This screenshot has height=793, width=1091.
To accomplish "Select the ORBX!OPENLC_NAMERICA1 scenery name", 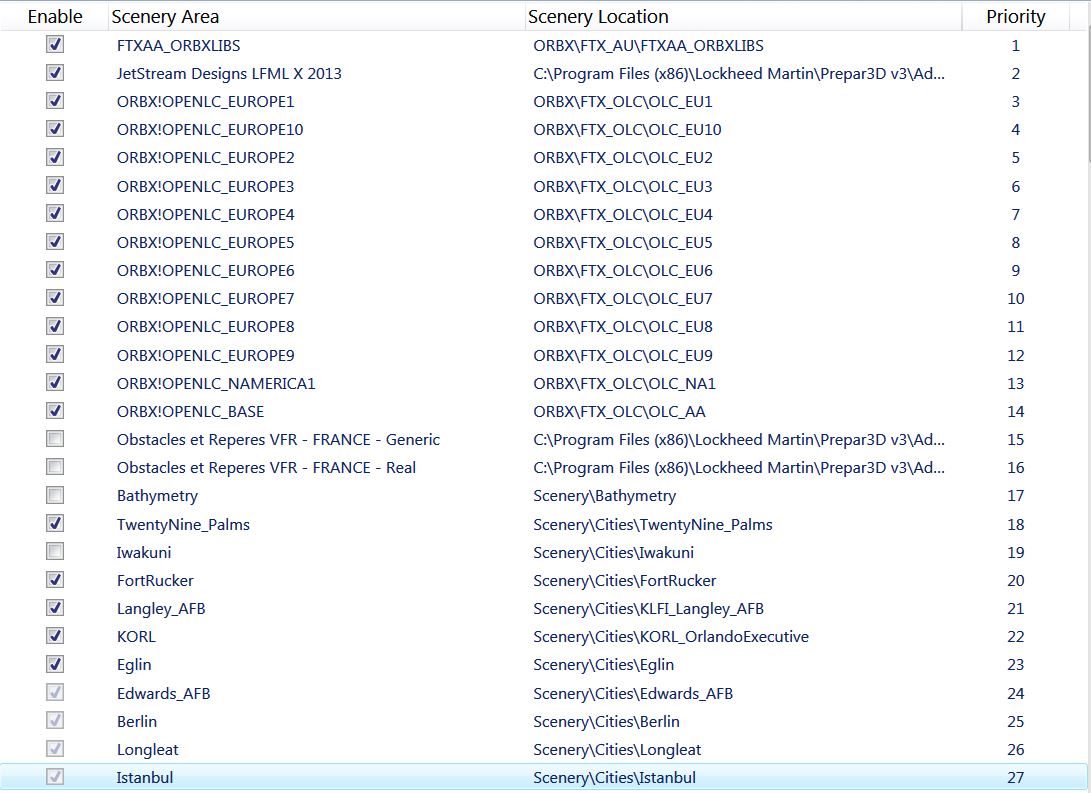I will pos(216,383).
